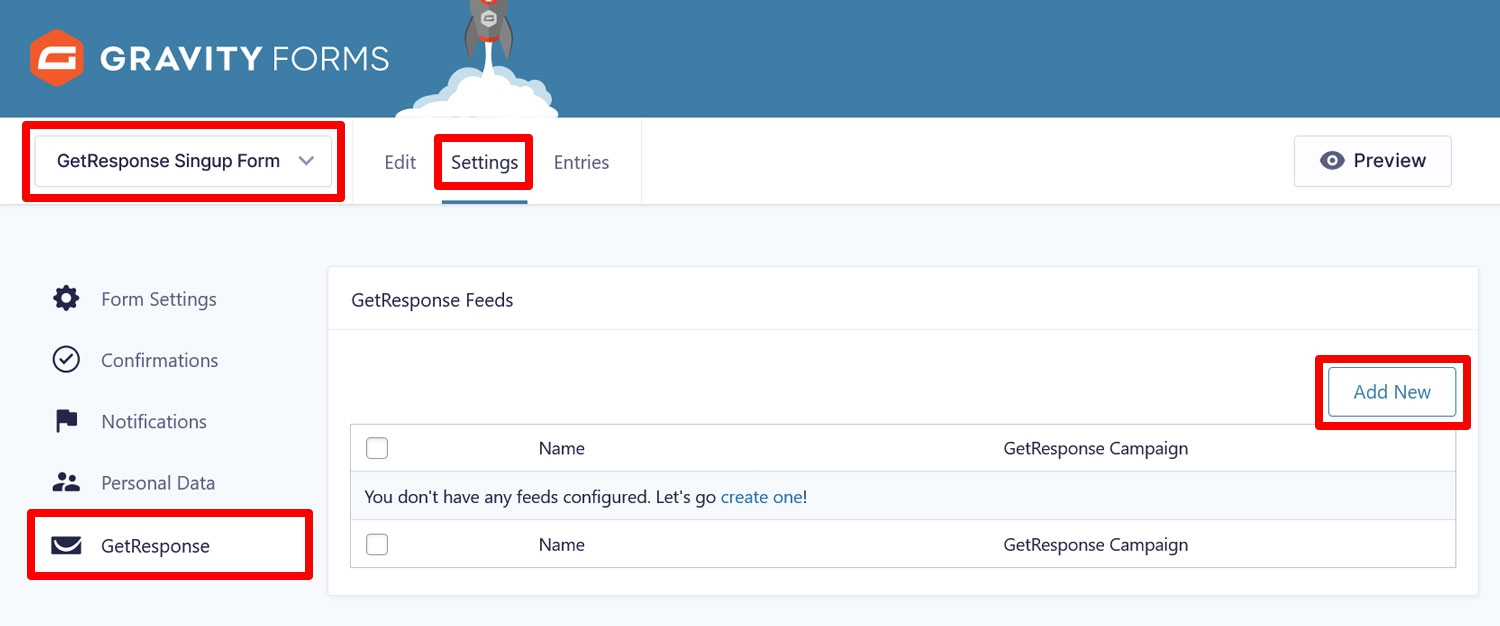Click the GRAVITY FORMS wordmark text
This screenshot has height=626, width=1500.
245,59
